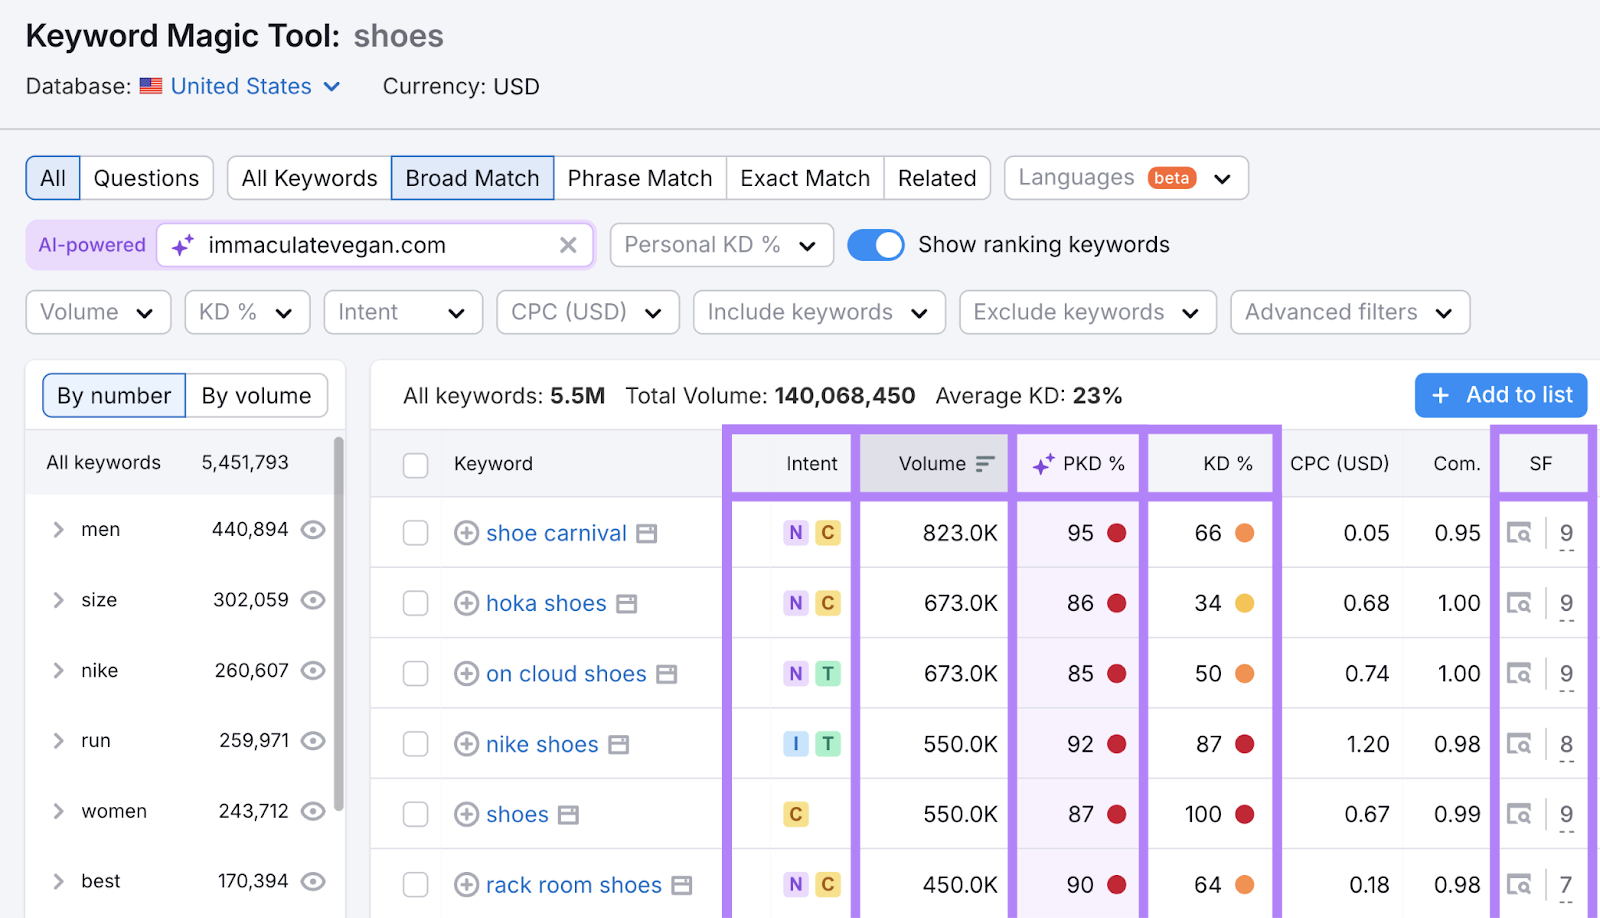Open the on cloud shoes keyword link
This screenshot has height=918, width=1600.
(x=566, y=674)
